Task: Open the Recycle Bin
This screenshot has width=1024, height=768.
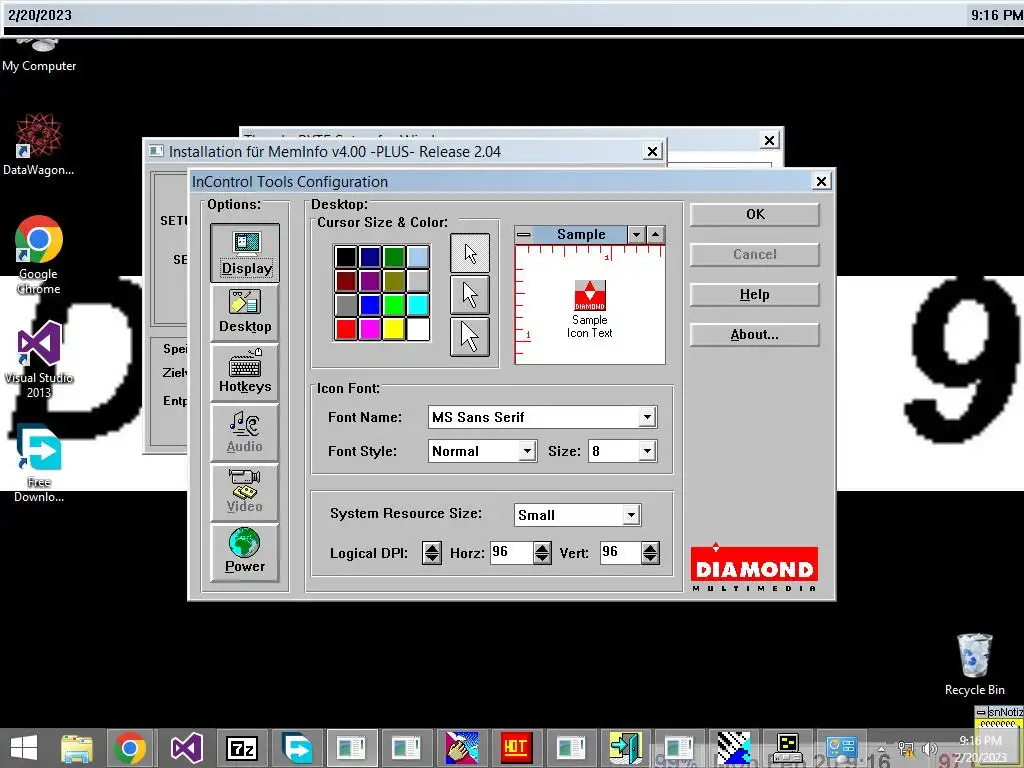Action: [x=974, y=664]
